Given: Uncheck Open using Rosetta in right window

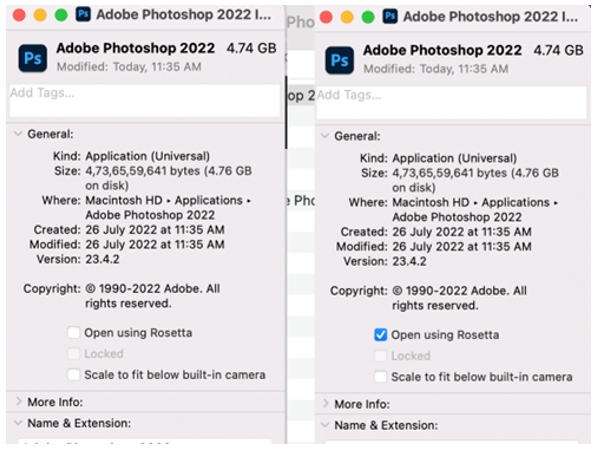Looking at the screenshot, I should point(380,335).
